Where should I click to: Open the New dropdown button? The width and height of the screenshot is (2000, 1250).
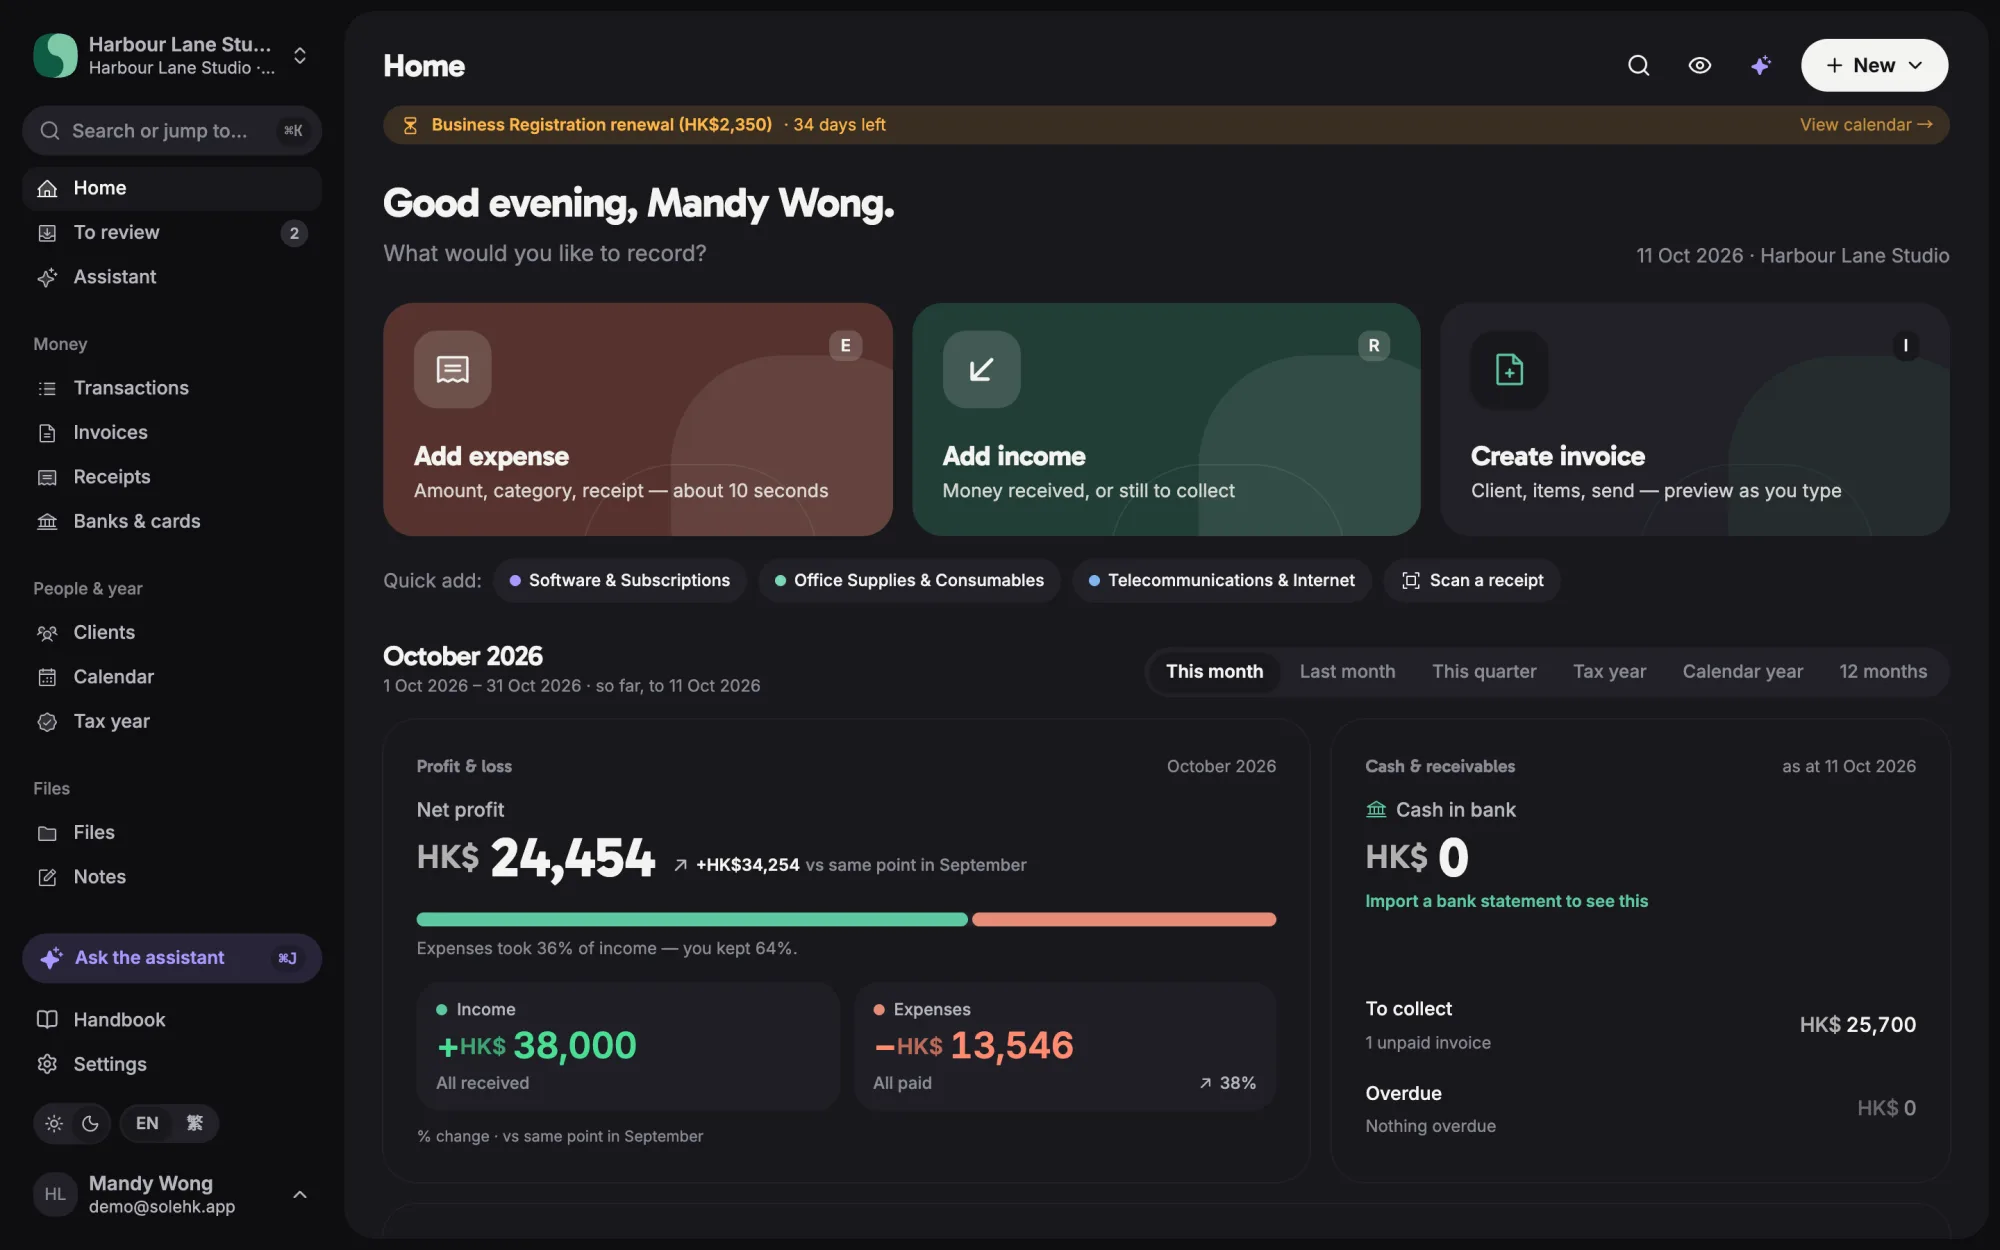(x=1874, y=65)
